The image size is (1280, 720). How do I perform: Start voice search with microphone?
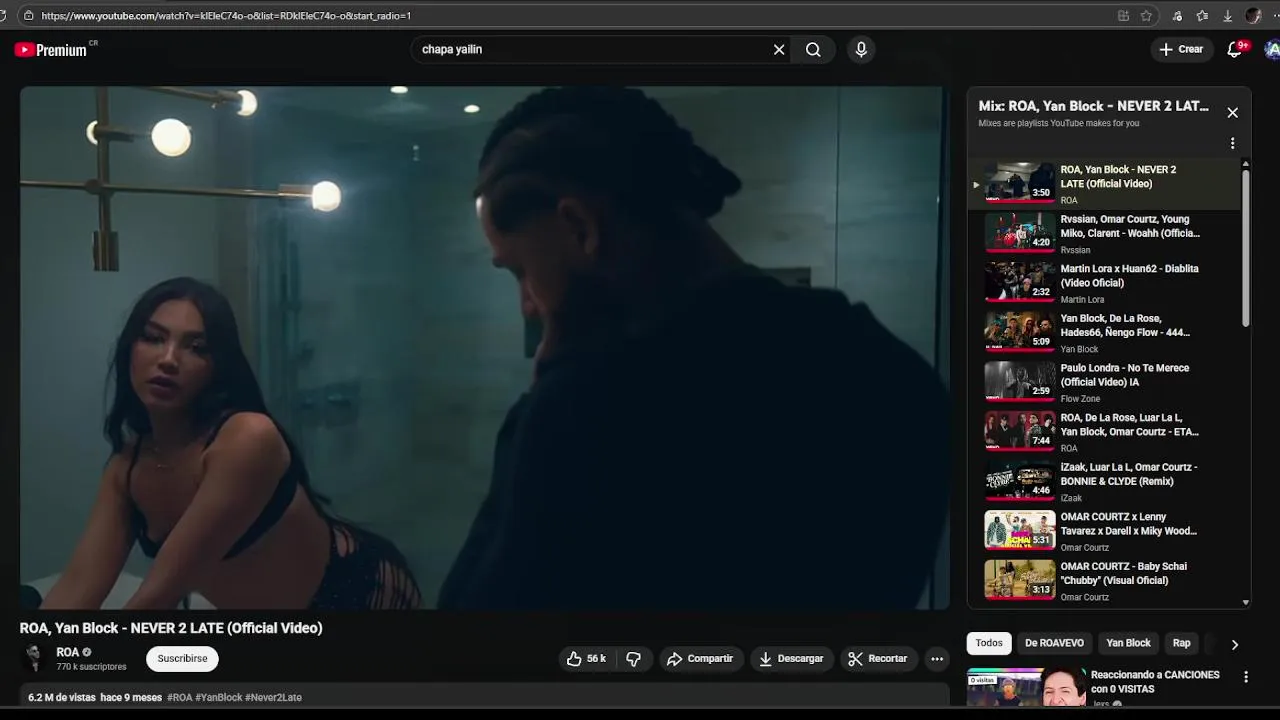(x=861, y=49)
